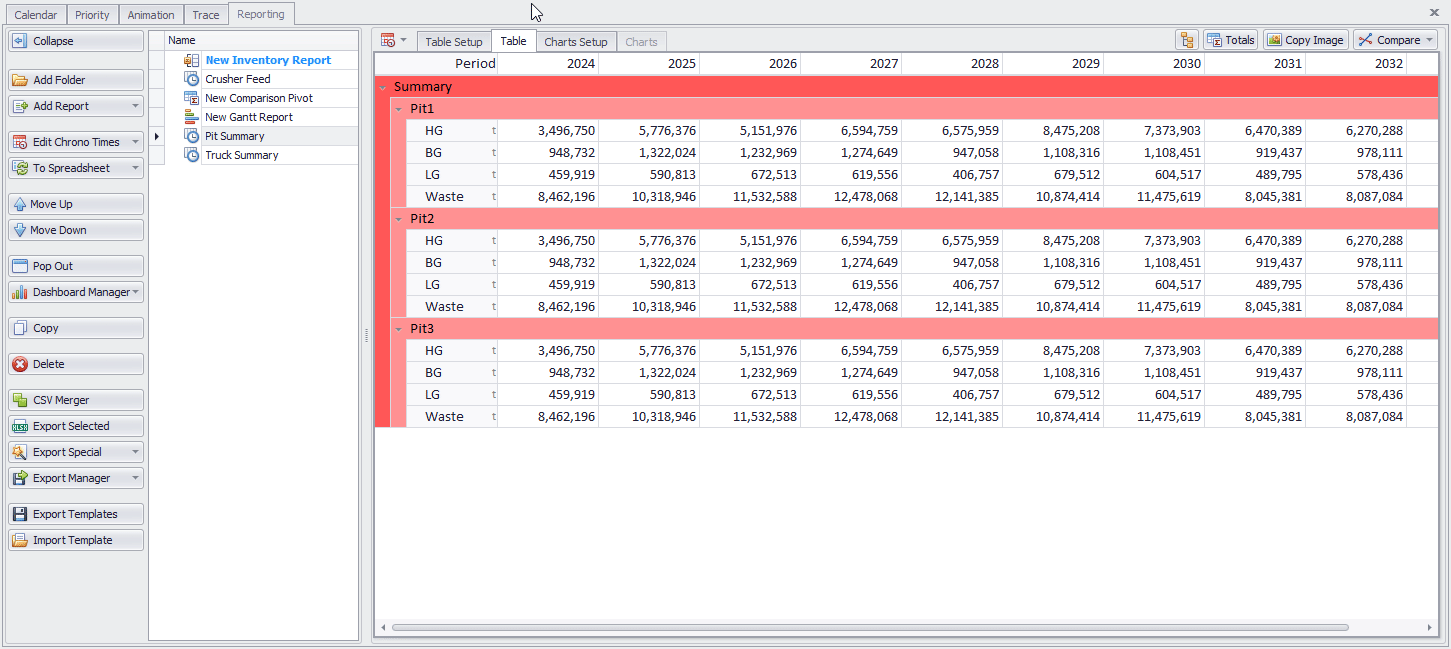This screenshot has width=1451, height=649.
Task: Click the Dashboard Manager chart icon
Action: tap(20, 292)
